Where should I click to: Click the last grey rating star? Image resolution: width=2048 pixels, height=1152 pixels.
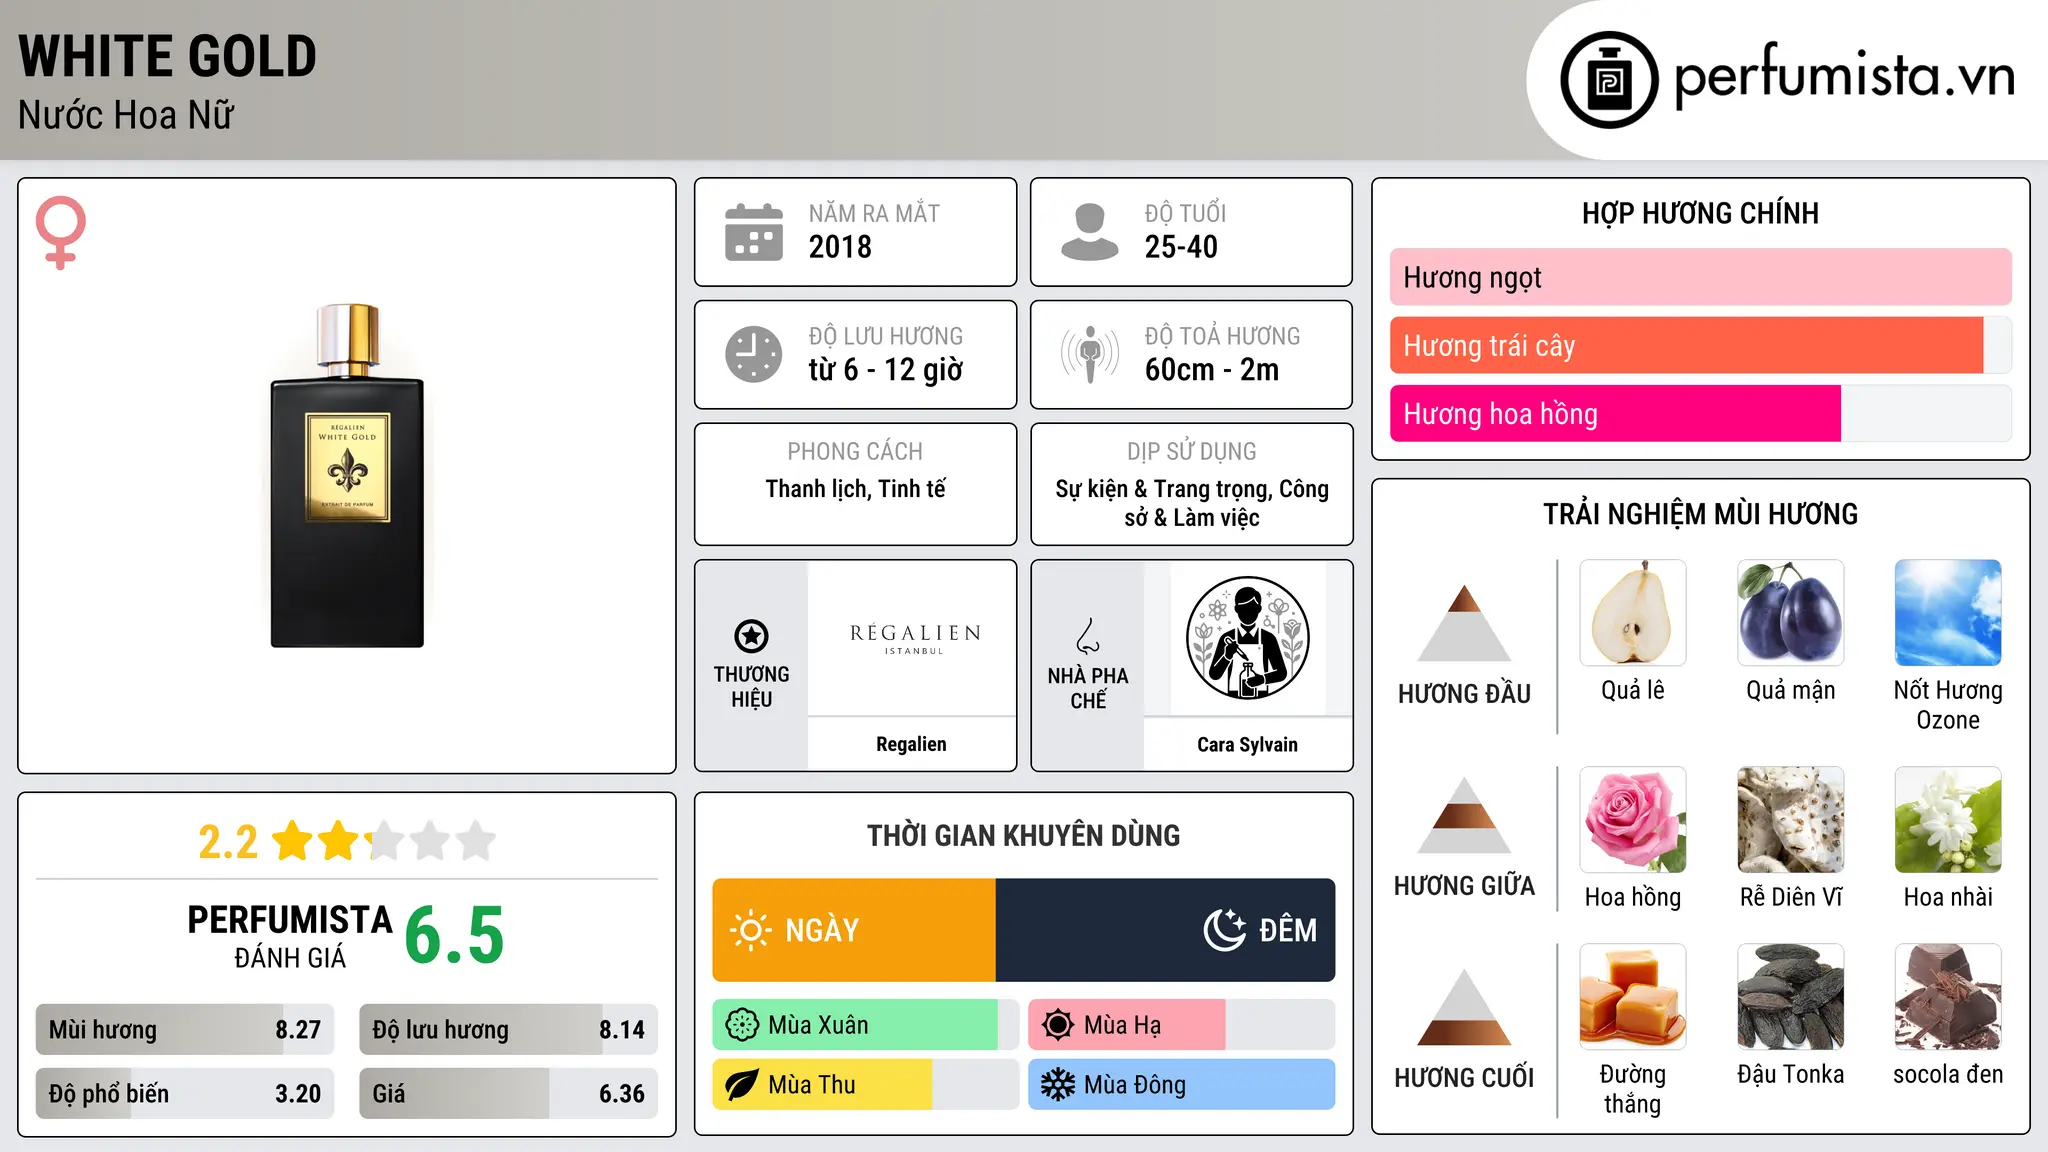coord(476,841)
